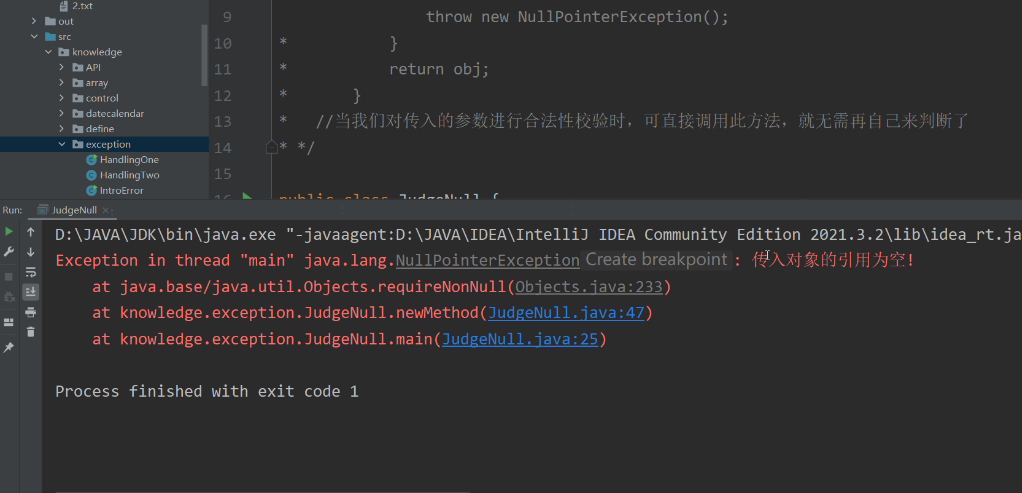1022x493 pixels.
Task: Open the JudgeNull.java:47 link
Action: (x=566, y=313)
